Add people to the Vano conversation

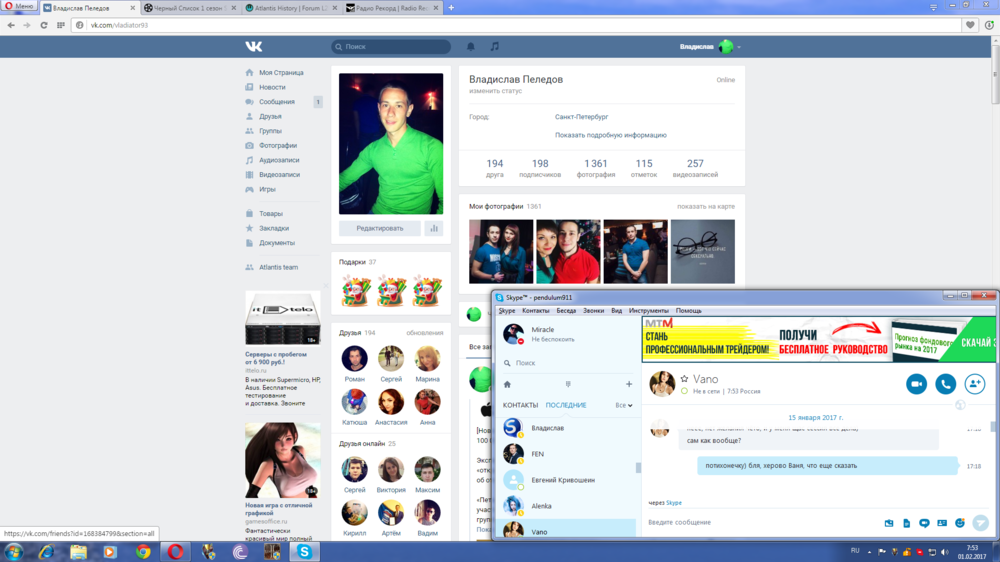[x=974, y=384]
